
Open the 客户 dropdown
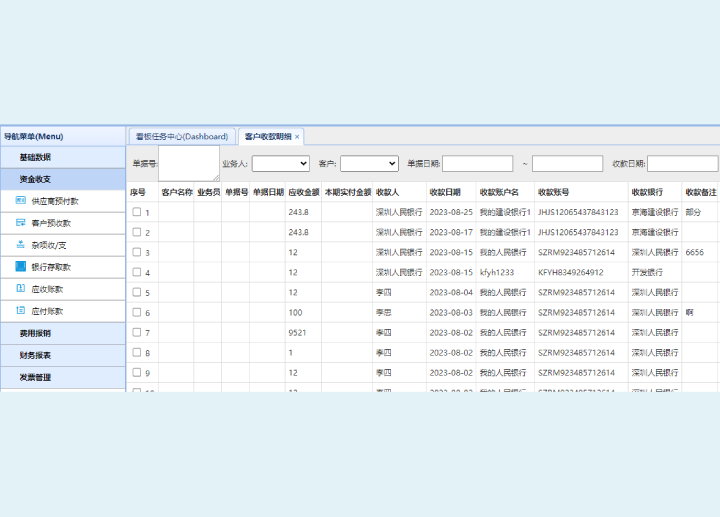coord(368,163)
